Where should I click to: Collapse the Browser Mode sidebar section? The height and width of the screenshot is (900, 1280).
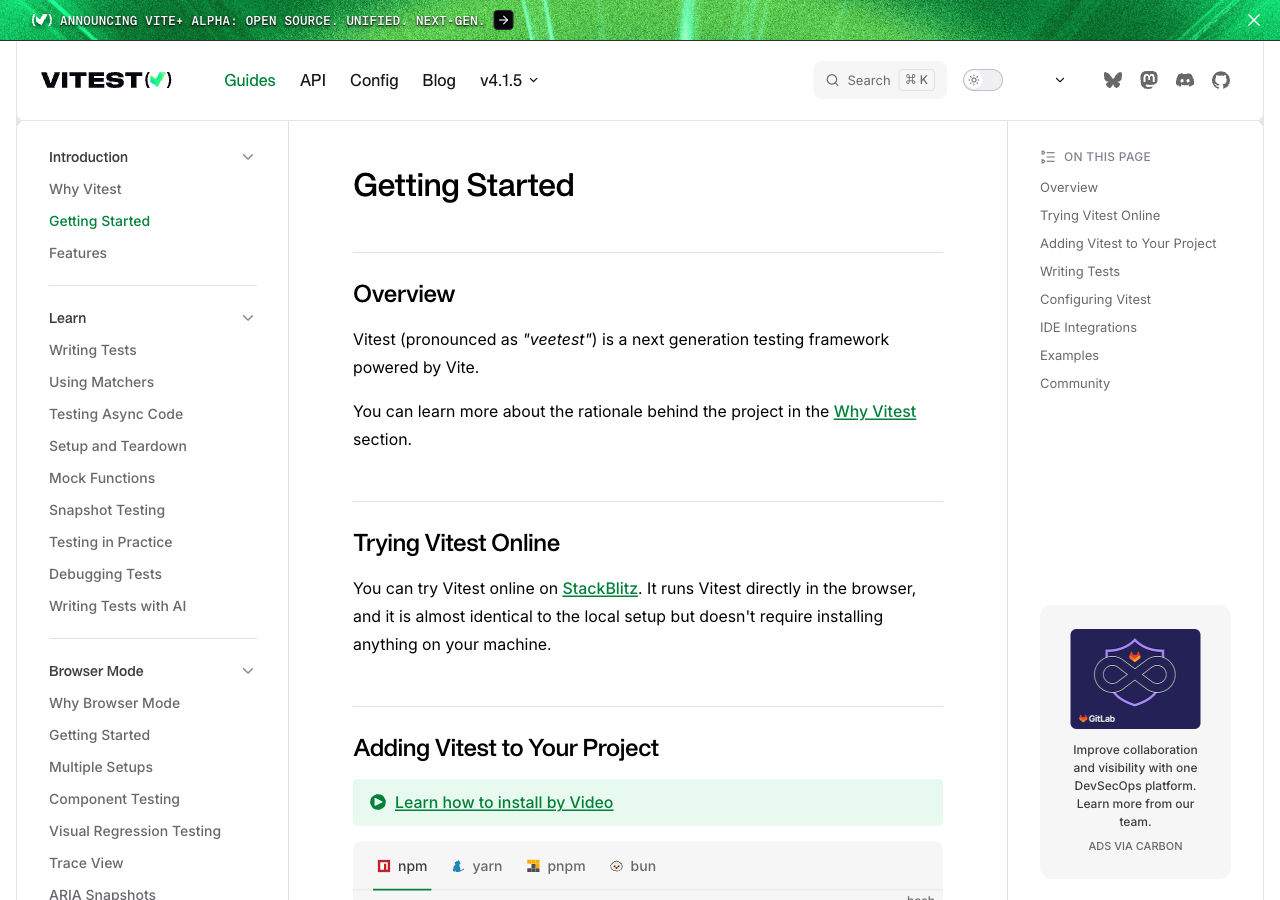[248, 671]
